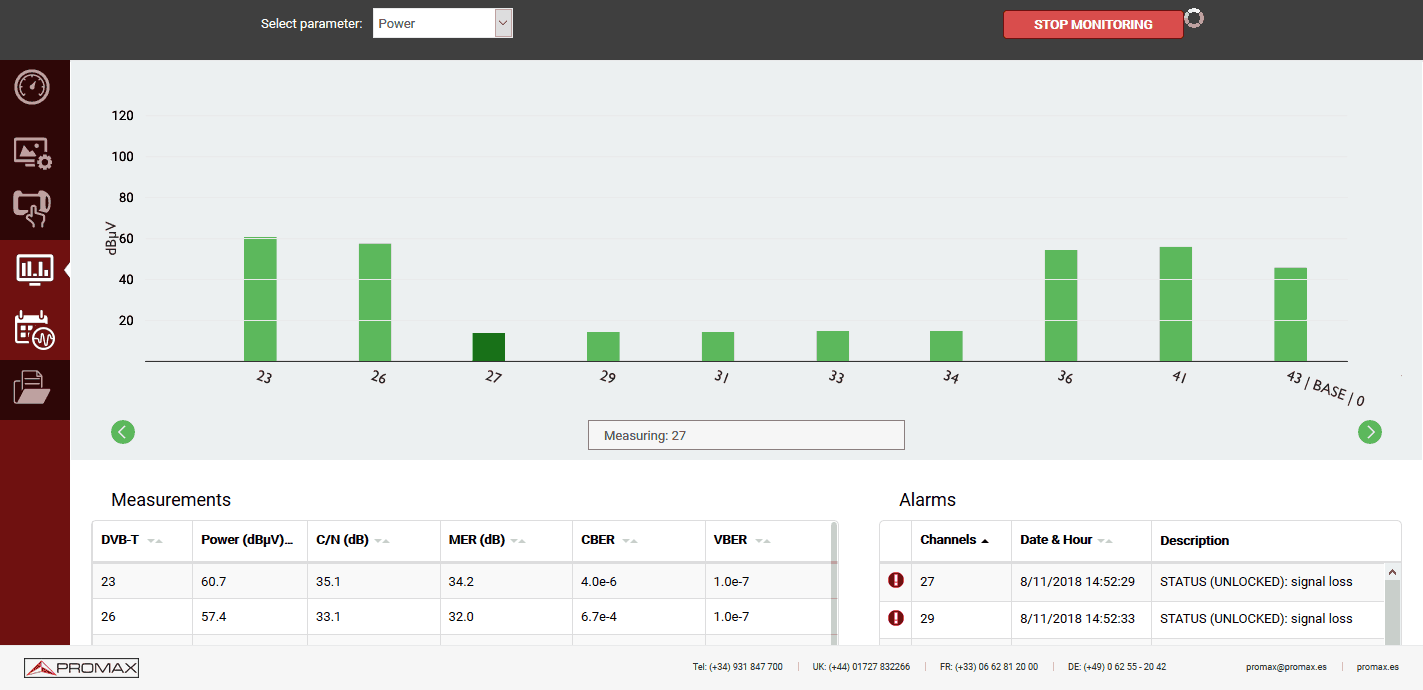Open the promax.es website link
This screenshot has height=690, width=1423.
click(x=1377, y=667)
